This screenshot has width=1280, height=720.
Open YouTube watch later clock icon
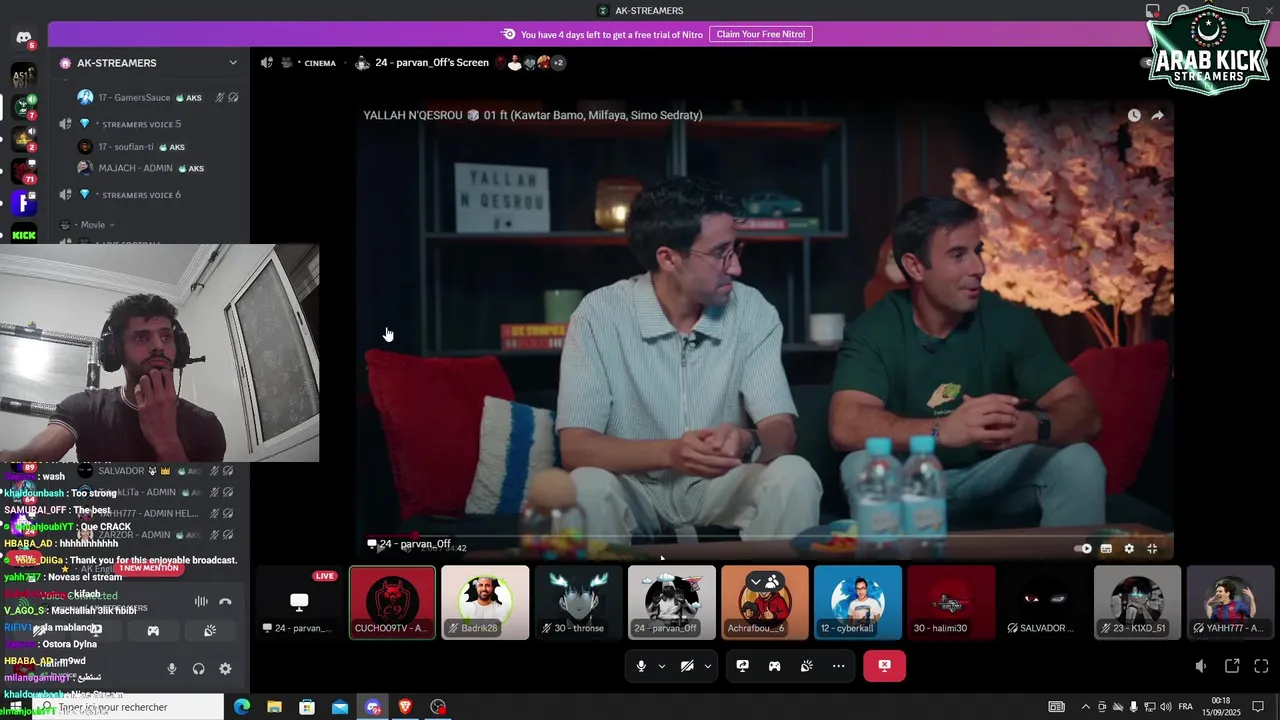[1134, 115]
